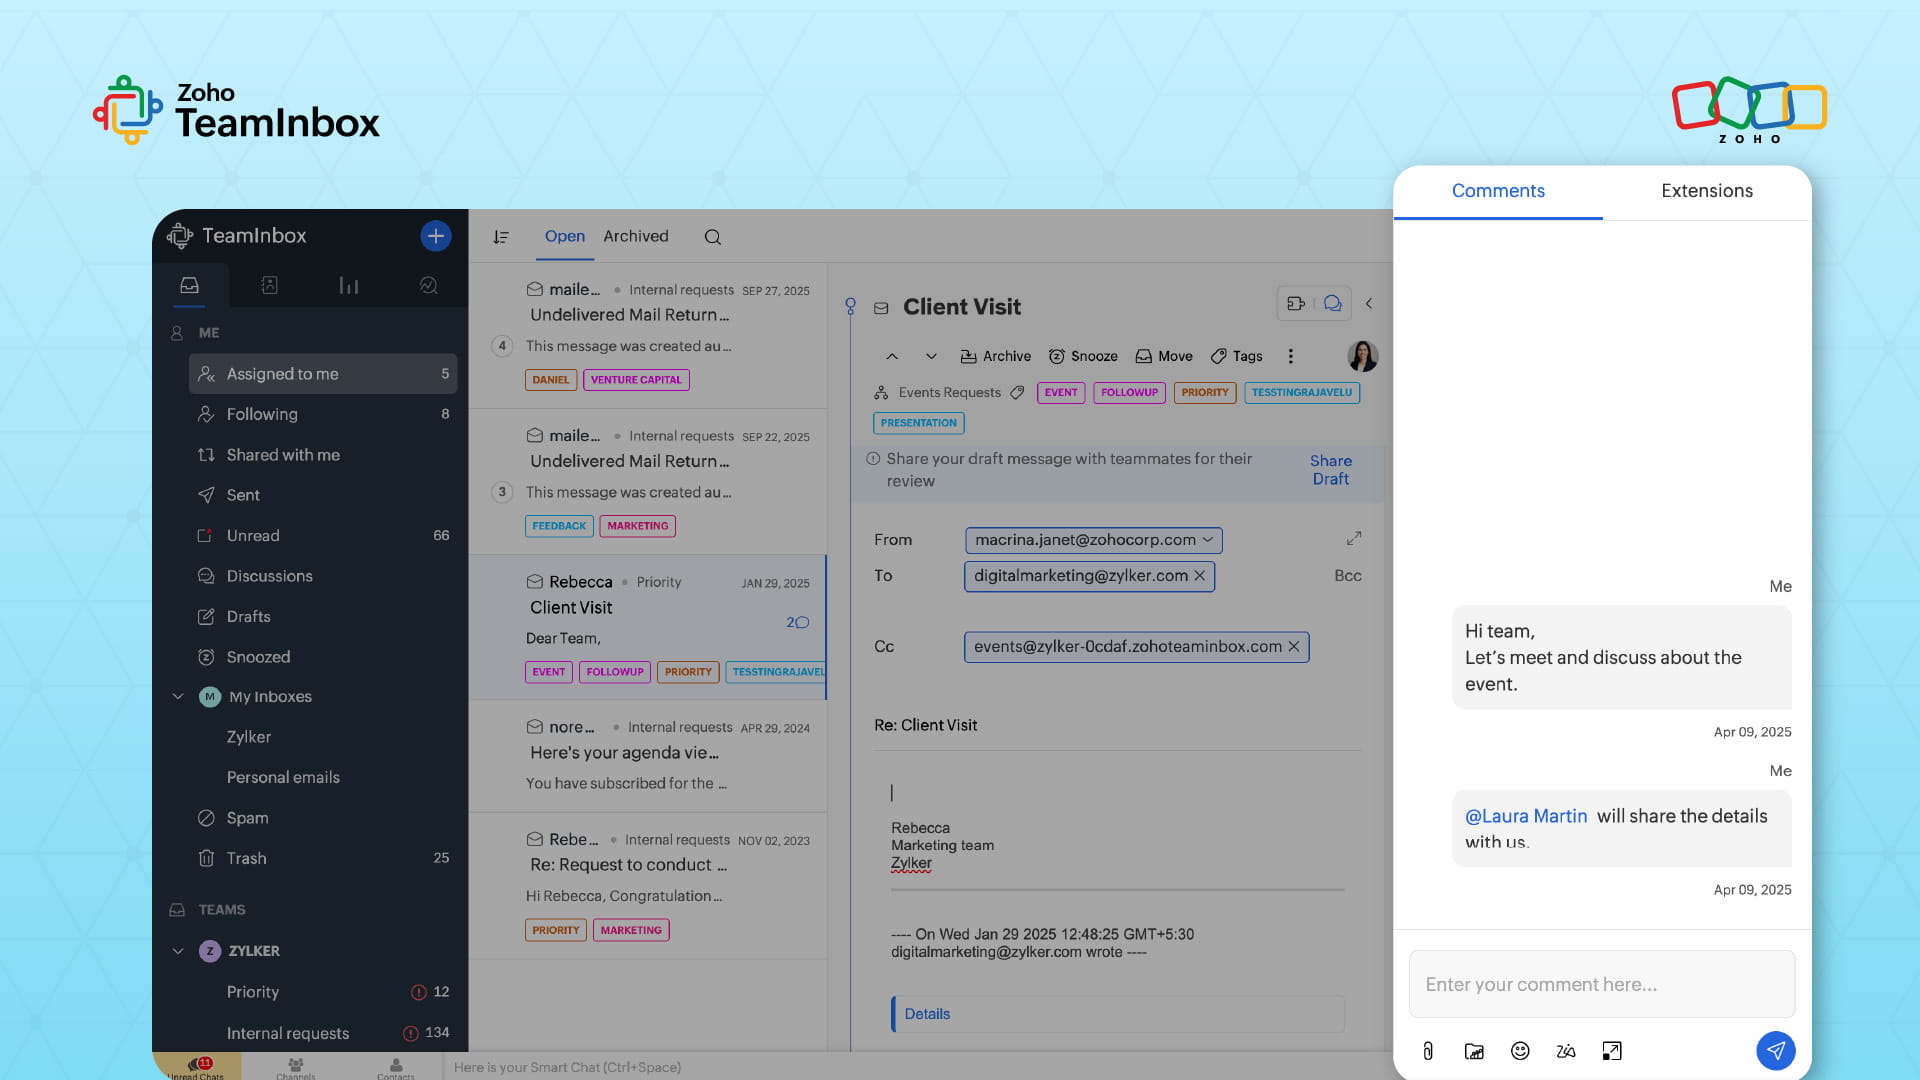Remove the Cc events address chip
Viewport: 1920px width, 1080px height.
(1293, 647)
